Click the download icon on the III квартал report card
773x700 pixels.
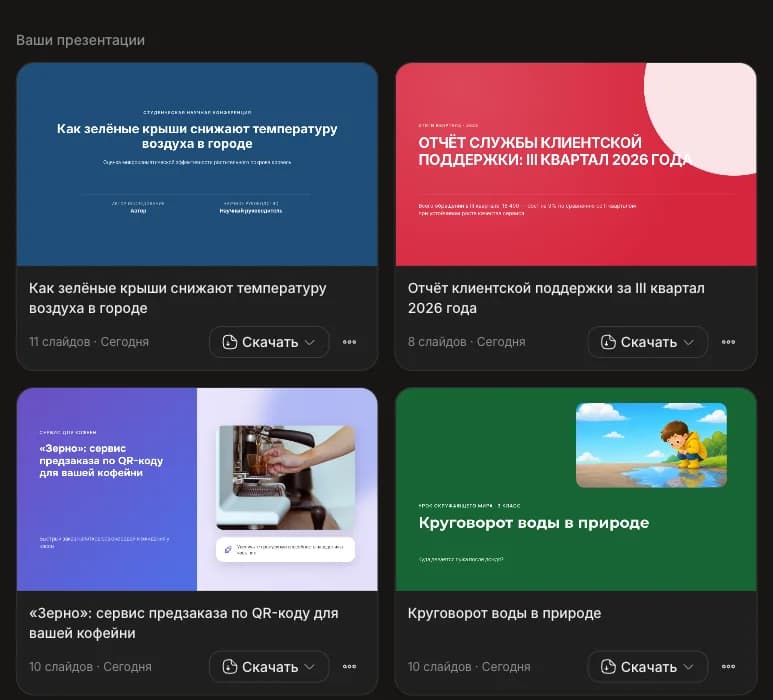point(608,342)
